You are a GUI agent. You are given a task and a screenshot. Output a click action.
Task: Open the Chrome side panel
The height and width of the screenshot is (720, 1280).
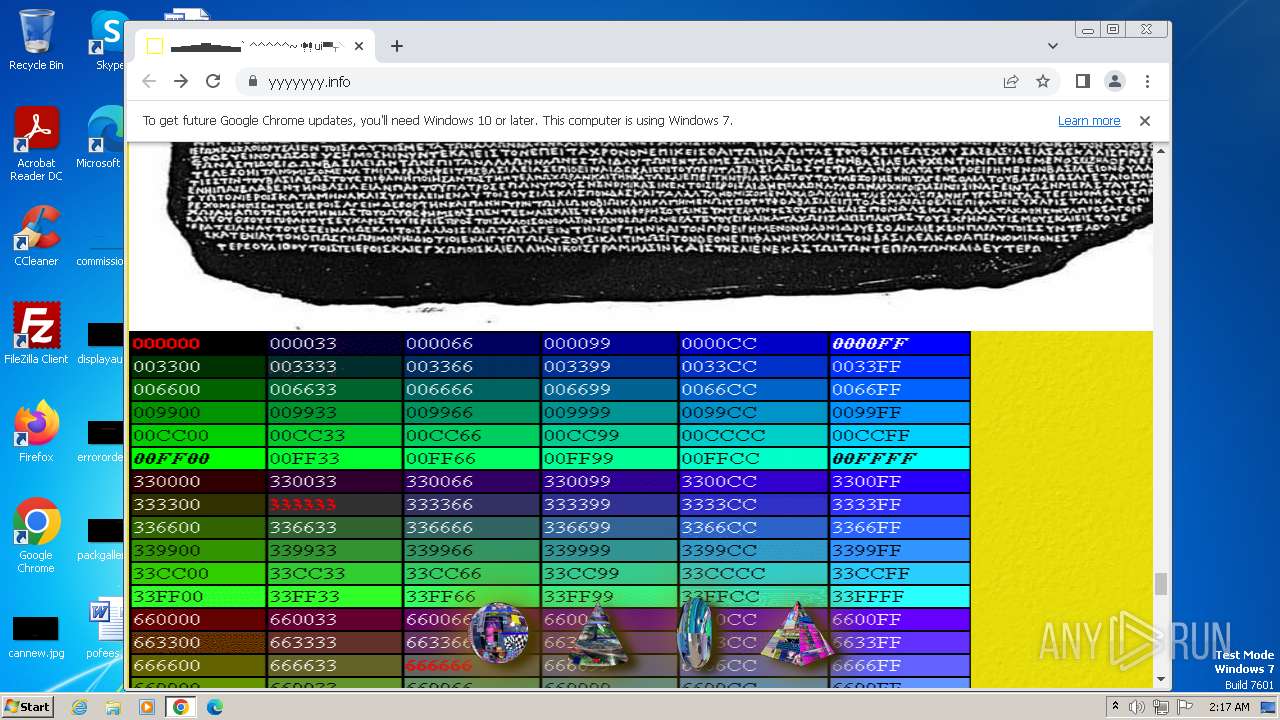click(1083, 82)
